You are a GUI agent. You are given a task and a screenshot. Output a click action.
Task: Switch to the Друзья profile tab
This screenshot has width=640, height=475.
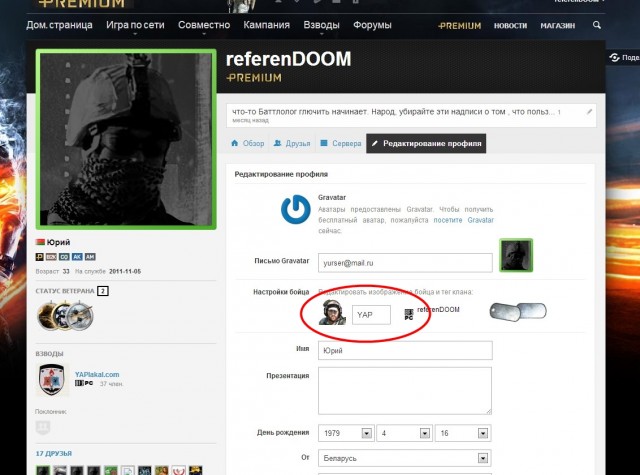(292, 144)
